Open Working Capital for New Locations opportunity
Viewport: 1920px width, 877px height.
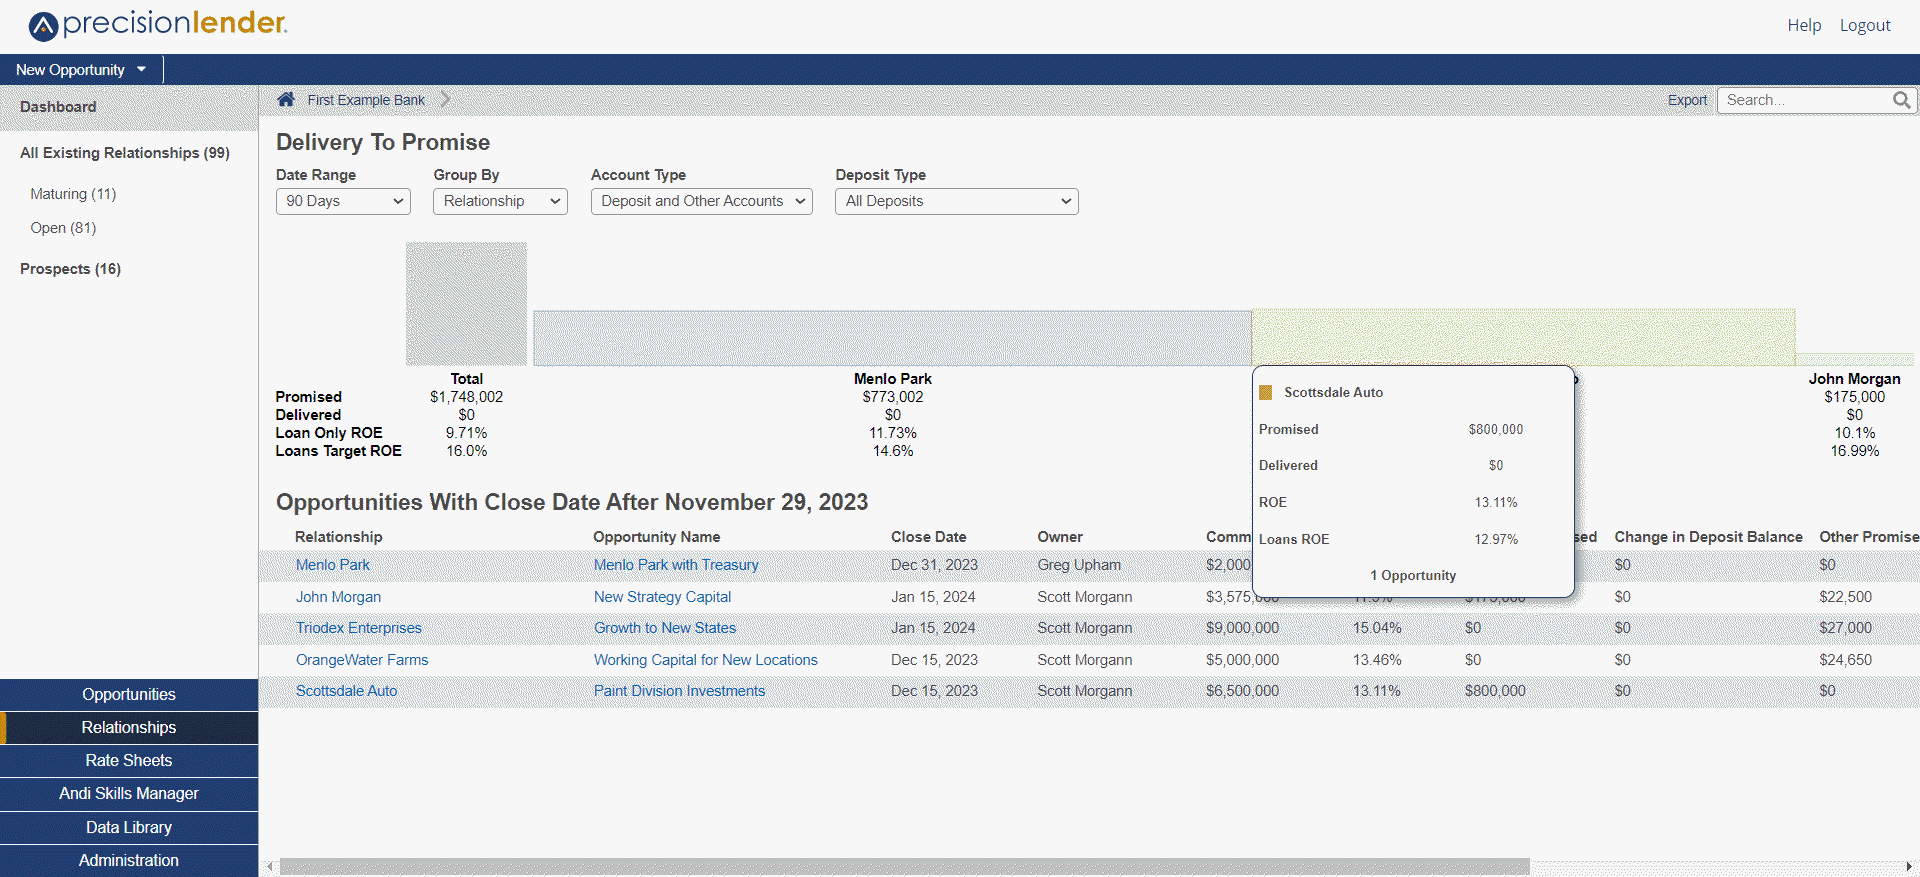[x=706, y=660]
